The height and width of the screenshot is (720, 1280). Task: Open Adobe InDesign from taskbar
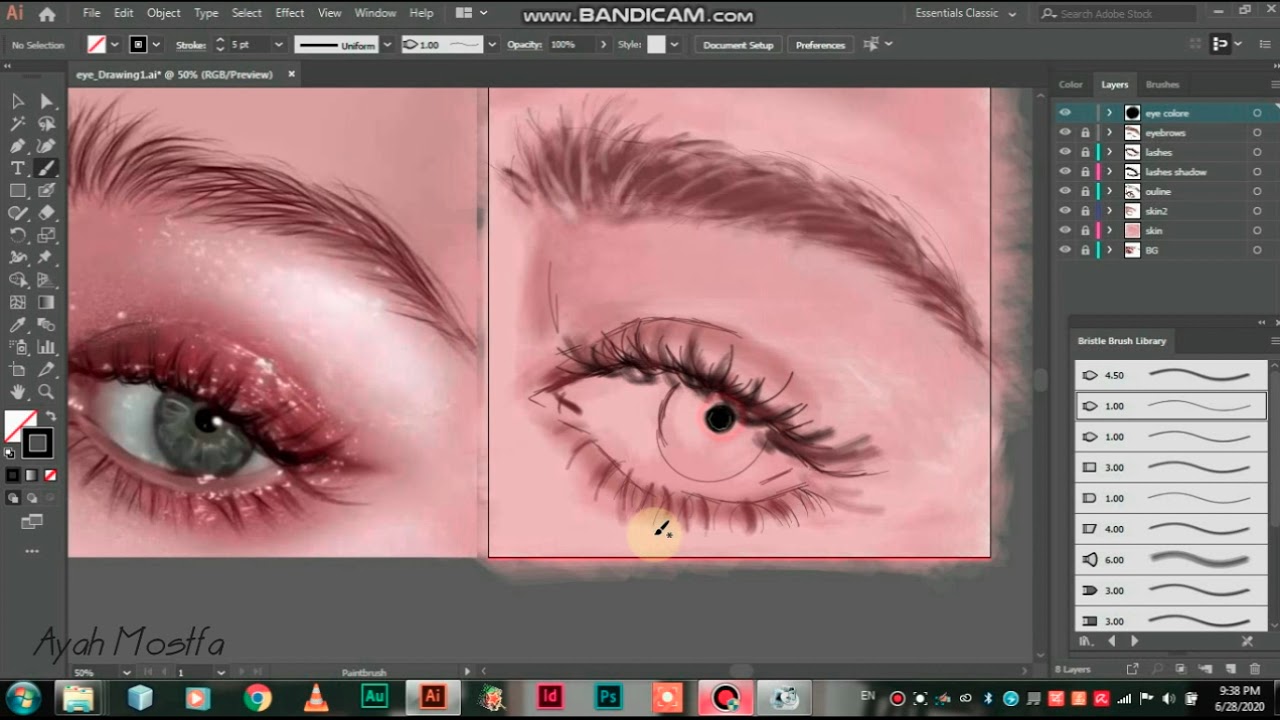coord(550,697)
